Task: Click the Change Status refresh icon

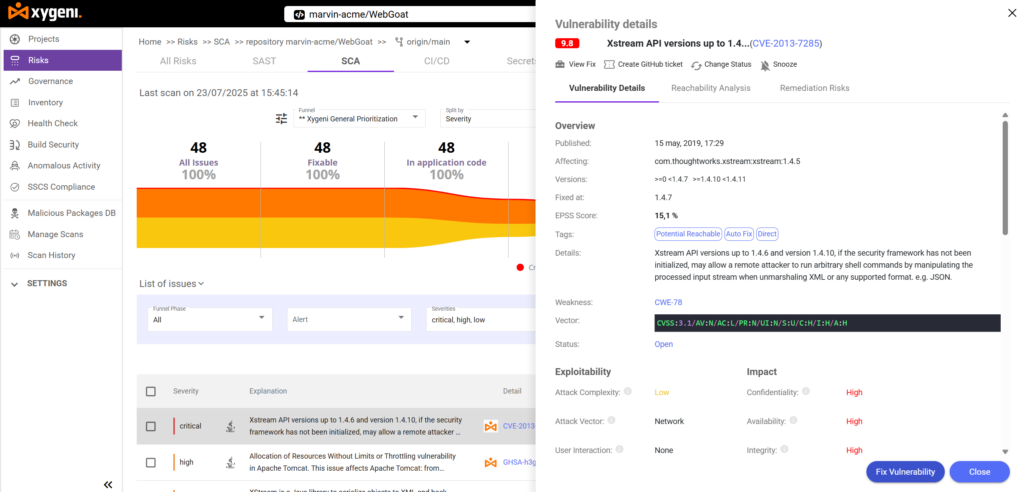Action: click(696, 65)
